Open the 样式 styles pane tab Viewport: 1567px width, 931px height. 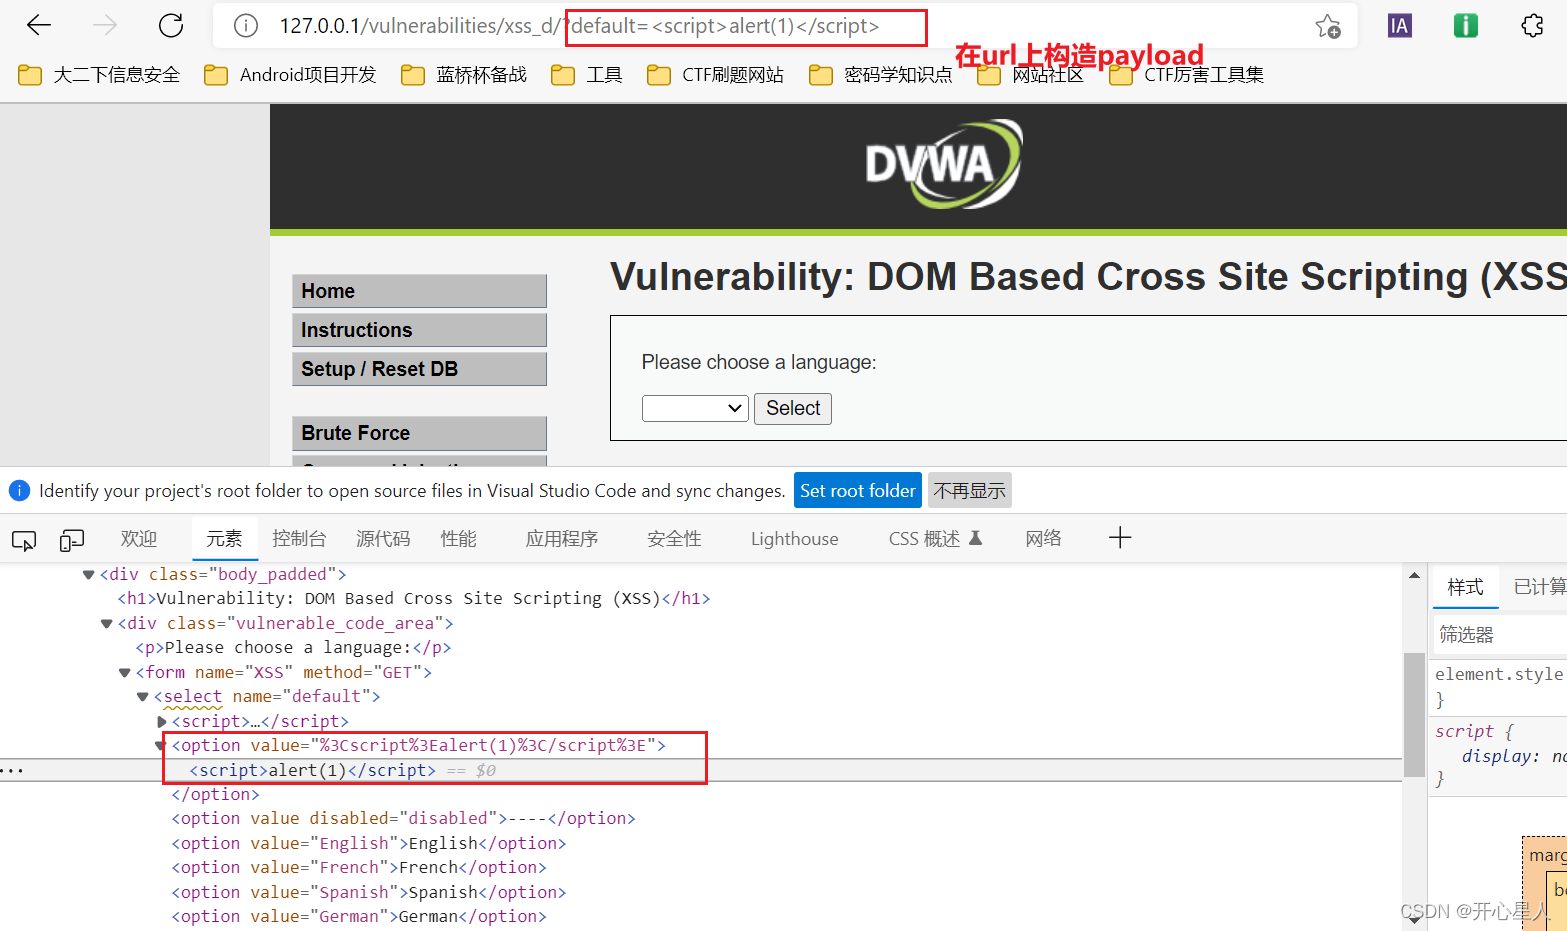coord(1465,587)
